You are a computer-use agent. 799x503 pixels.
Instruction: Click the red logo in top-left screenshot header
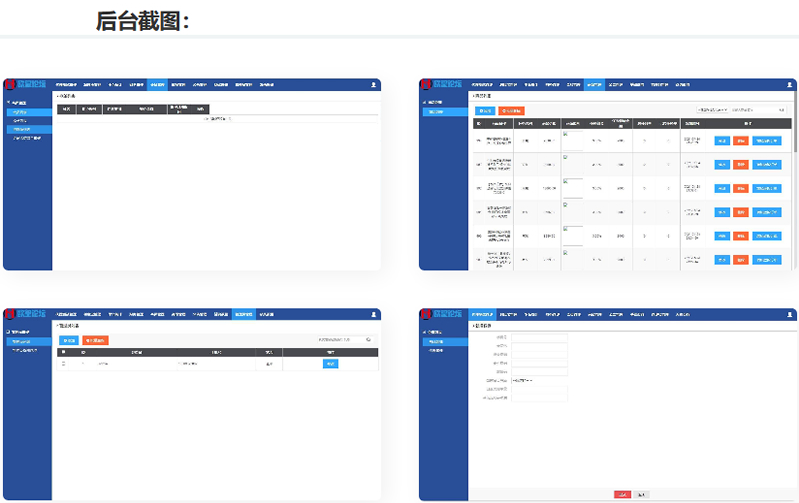(x=10, y=85)
